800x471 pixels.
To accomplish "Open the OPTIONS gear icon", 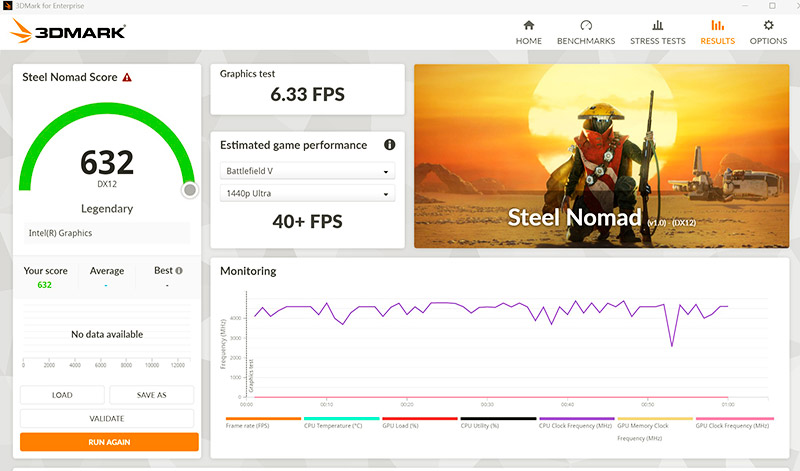I will pos(768,26).
